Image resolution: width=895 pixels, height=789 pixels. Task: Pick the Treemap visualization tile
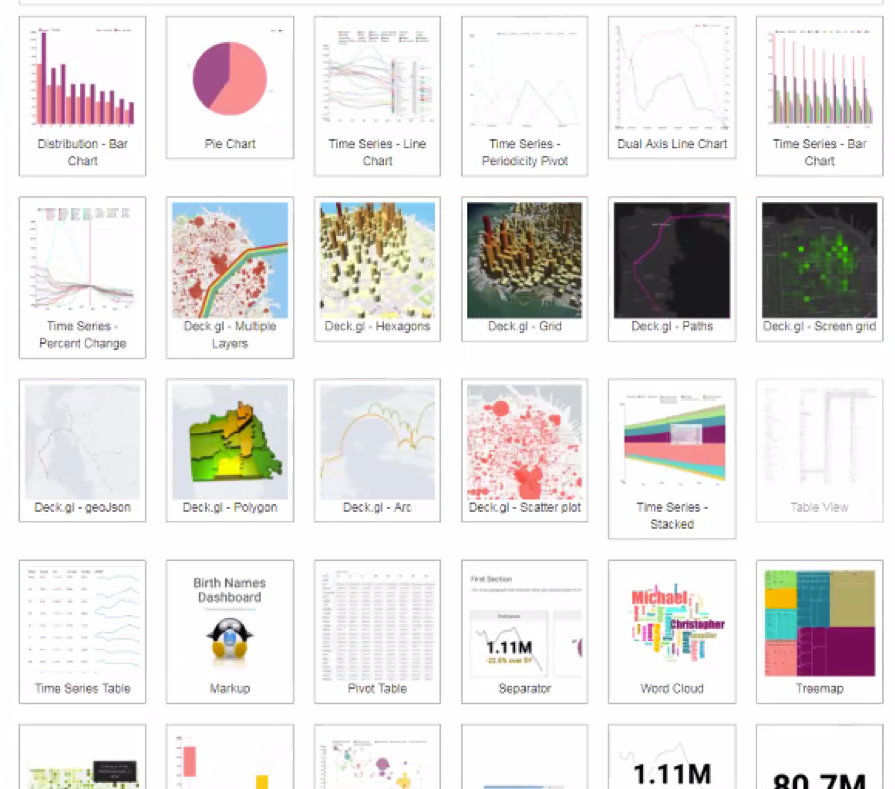click(820, 631)
